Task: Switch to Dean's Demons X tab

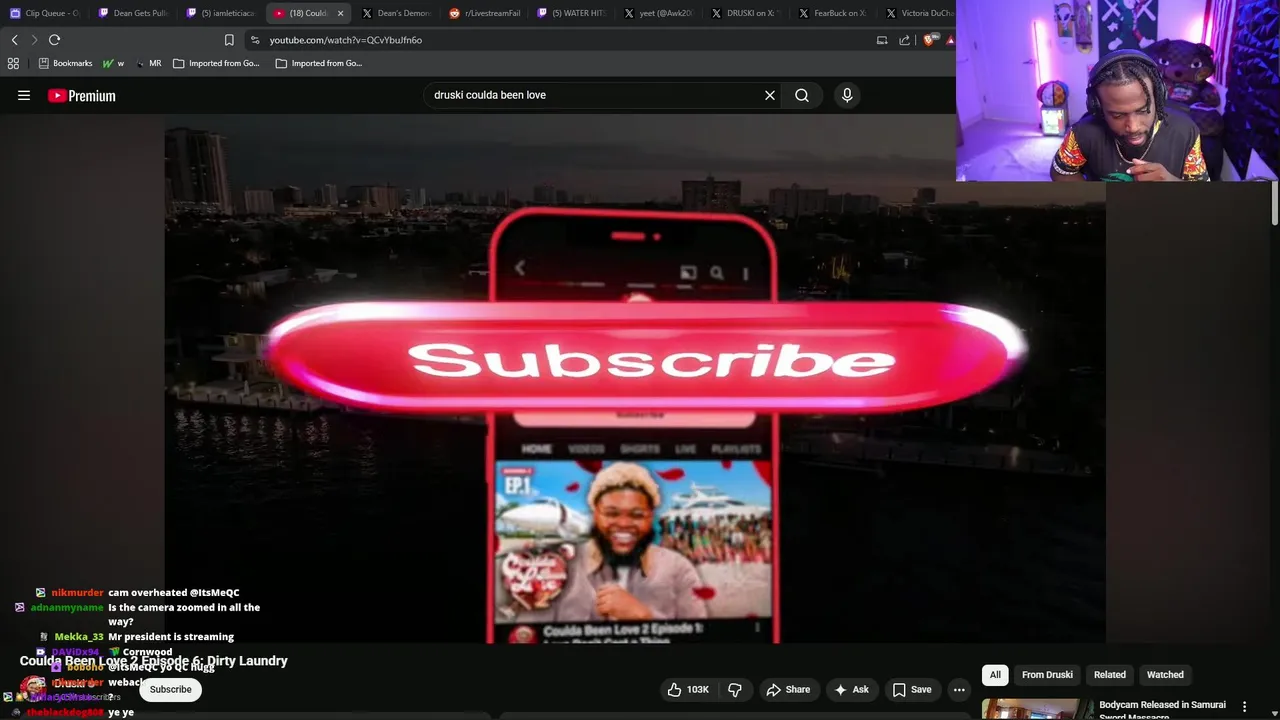Action: coord(397,13)
